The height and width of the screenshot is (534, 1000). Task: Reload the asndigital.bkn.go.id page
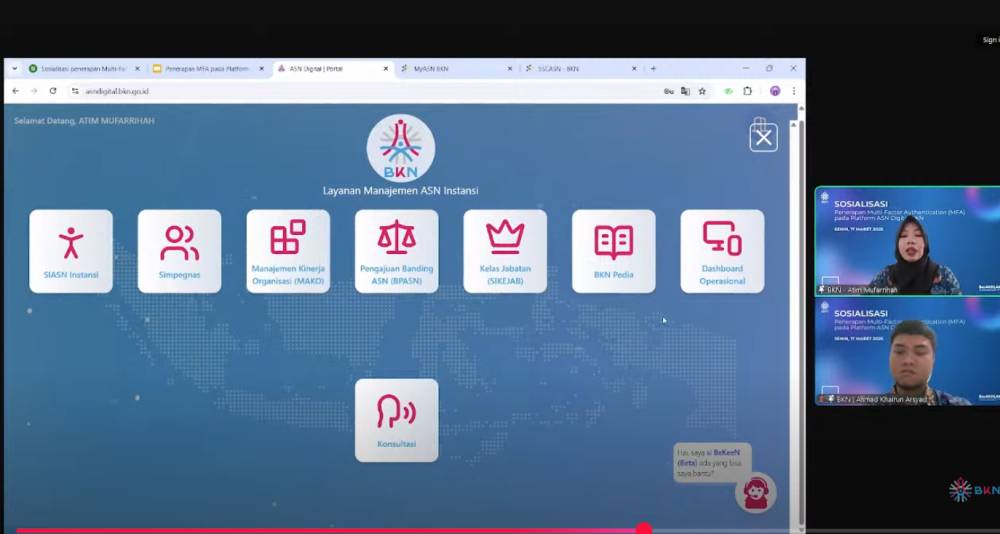pos(53,91)
